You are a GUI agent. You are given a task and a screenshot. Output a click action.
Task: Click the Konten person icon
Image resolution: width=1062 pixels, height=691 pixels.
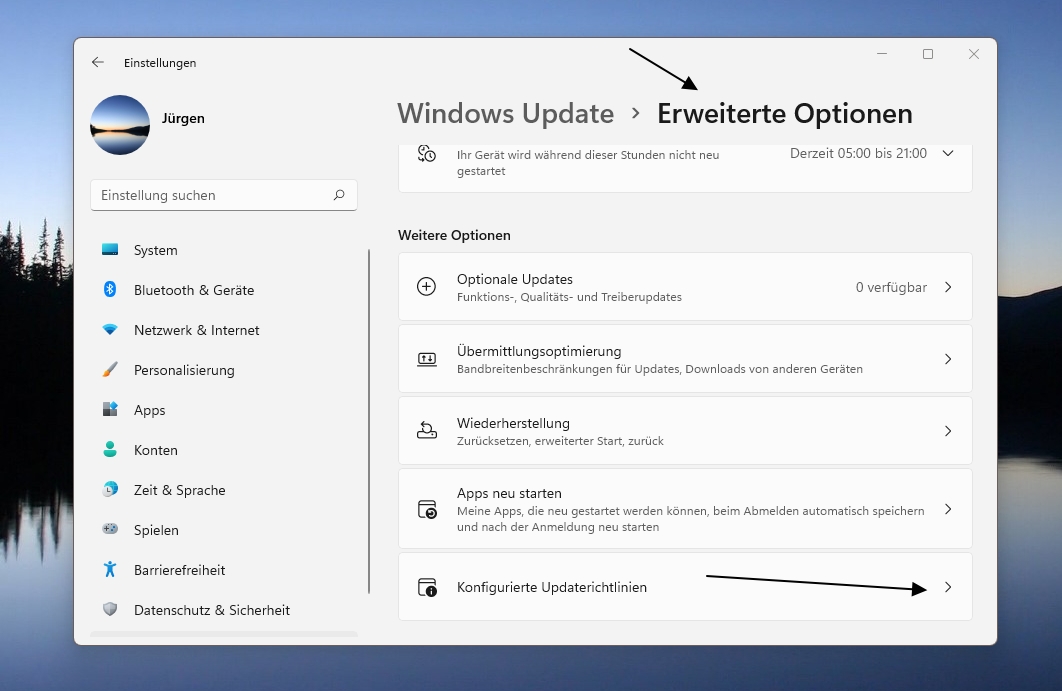tap(110, 450)
